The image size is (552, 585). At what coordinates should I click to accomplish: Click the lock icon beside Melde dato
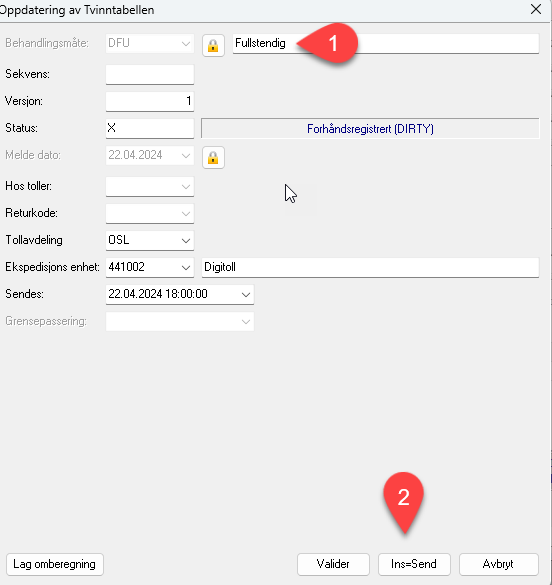coord(213,157)
